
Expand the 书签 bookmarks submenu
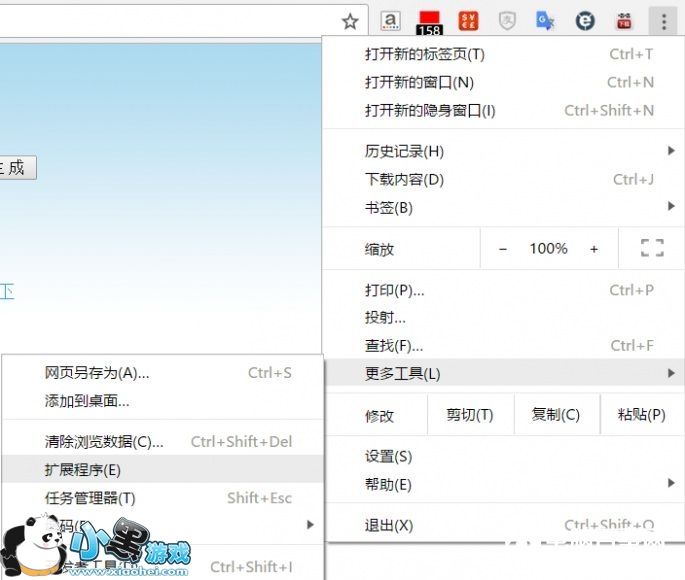point(503,207)
